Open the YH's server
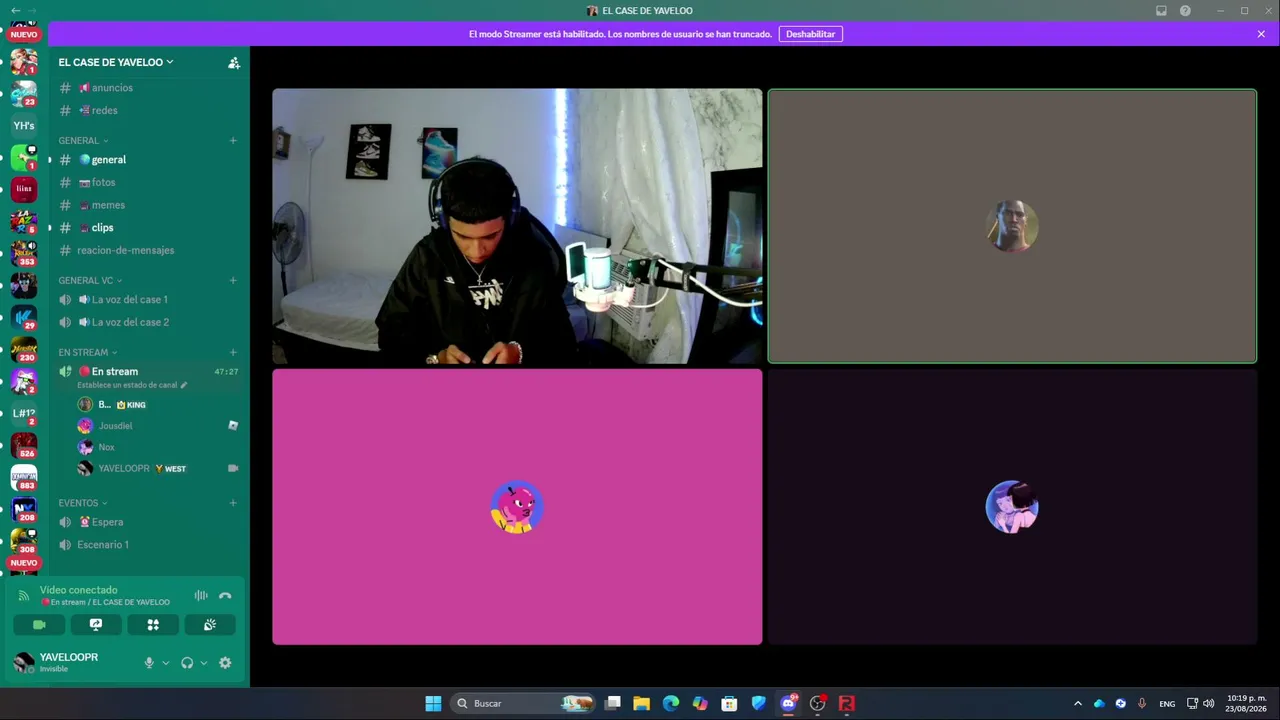The image size is (1280, 720). coord(24,126)
